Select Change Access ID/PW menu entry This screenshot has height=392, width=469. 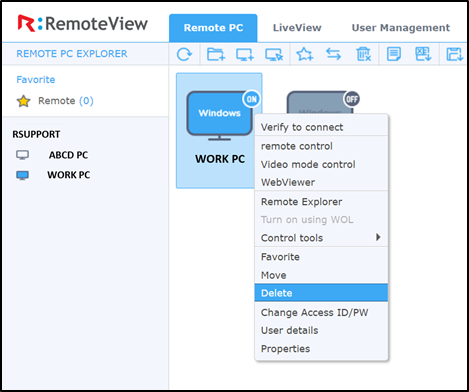click(321, 312)
